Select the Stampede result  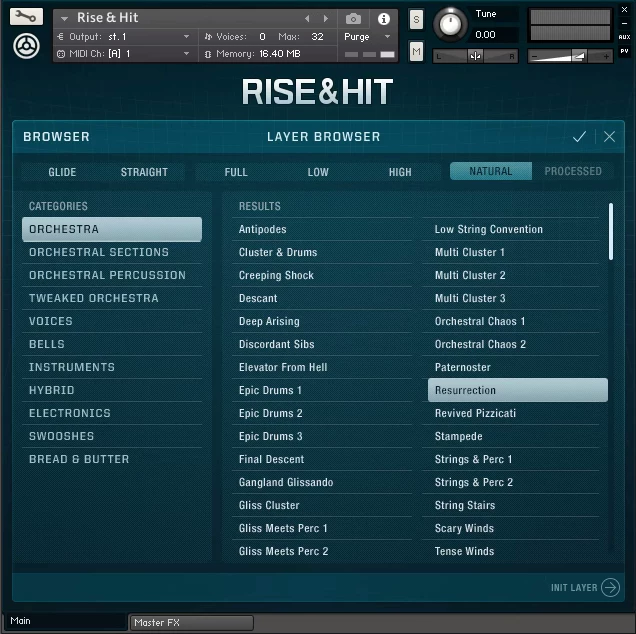(511, 436)
